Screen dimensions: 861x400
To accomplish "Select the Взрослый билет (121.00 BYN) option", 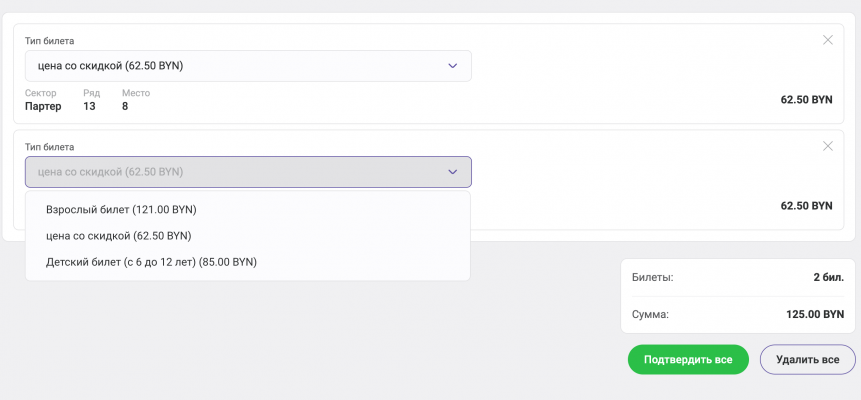I will coord(121,210).
